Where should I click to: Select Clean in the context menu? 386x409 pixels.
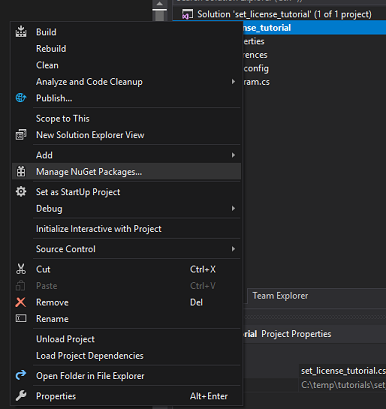point(126,65)
